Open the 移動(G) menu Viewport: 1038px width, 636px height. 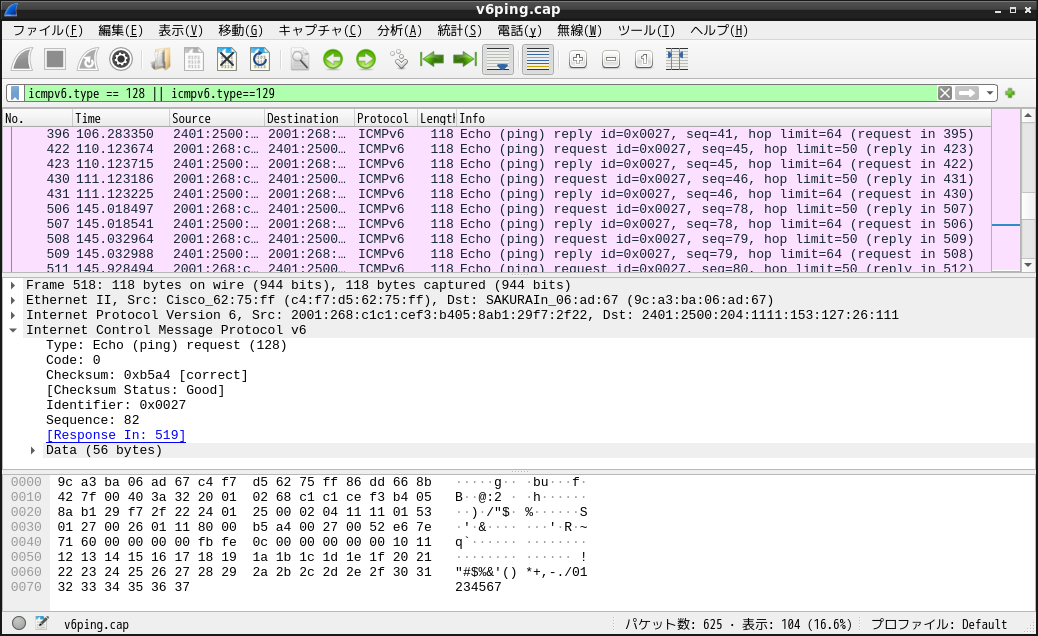tap(240, 30)
